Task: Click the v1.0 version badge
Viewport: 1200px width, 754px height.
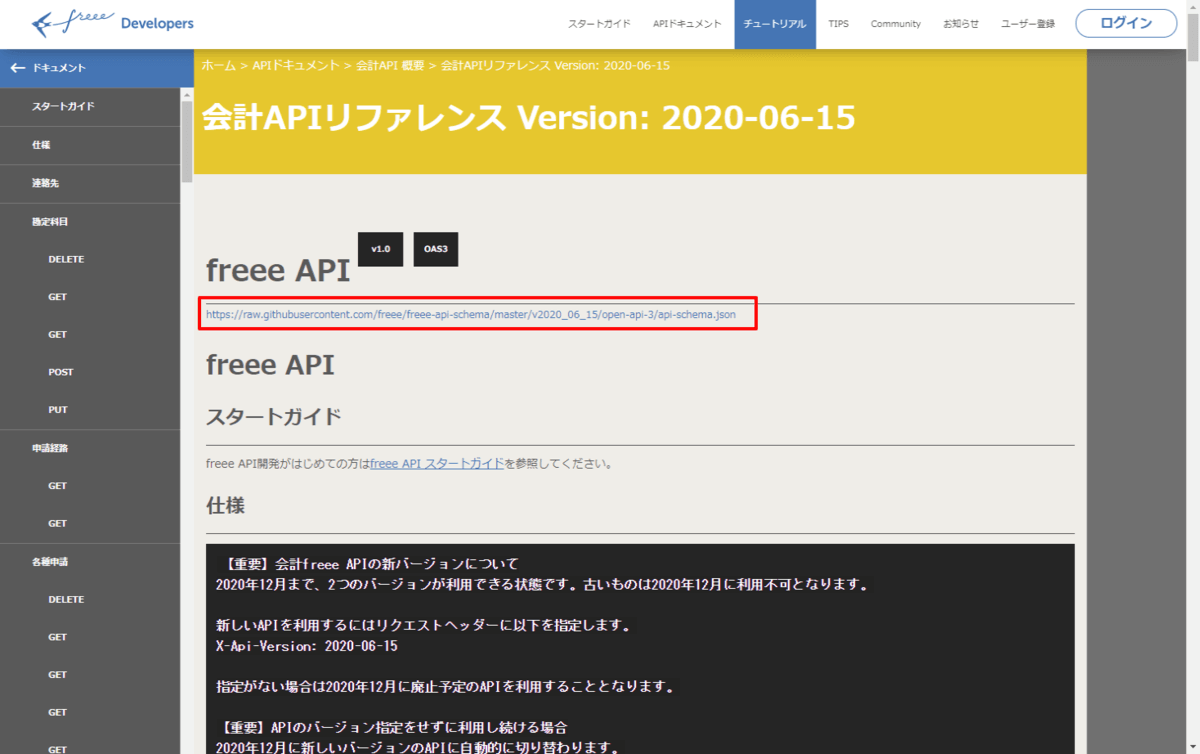Action: (380, 248)
